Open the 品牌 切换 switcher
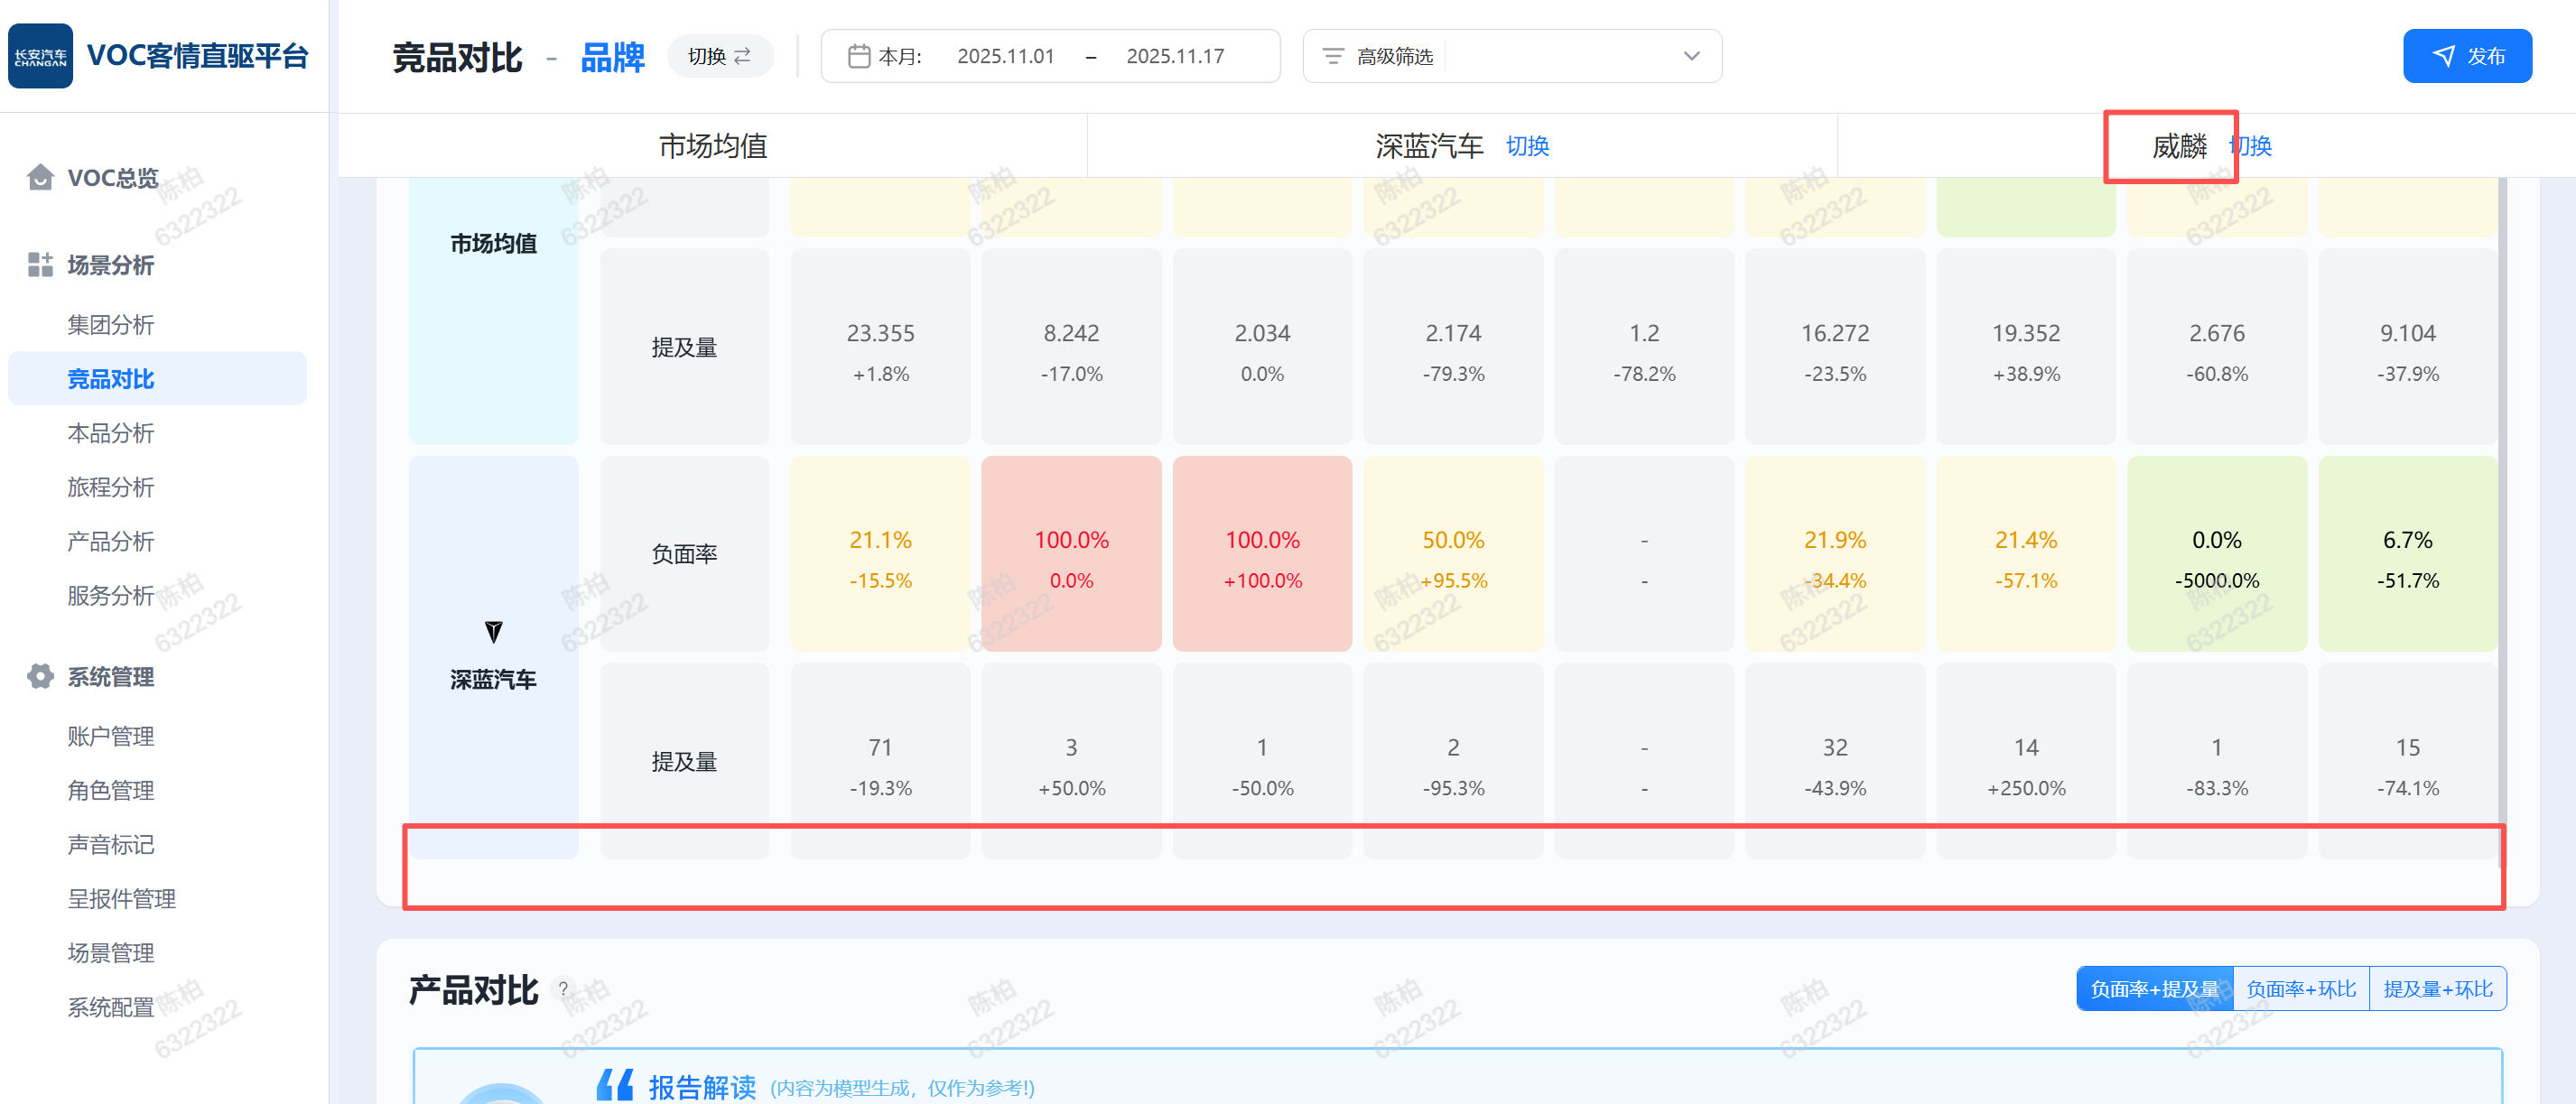The image size is (2576, 1104). coord(719,56)
